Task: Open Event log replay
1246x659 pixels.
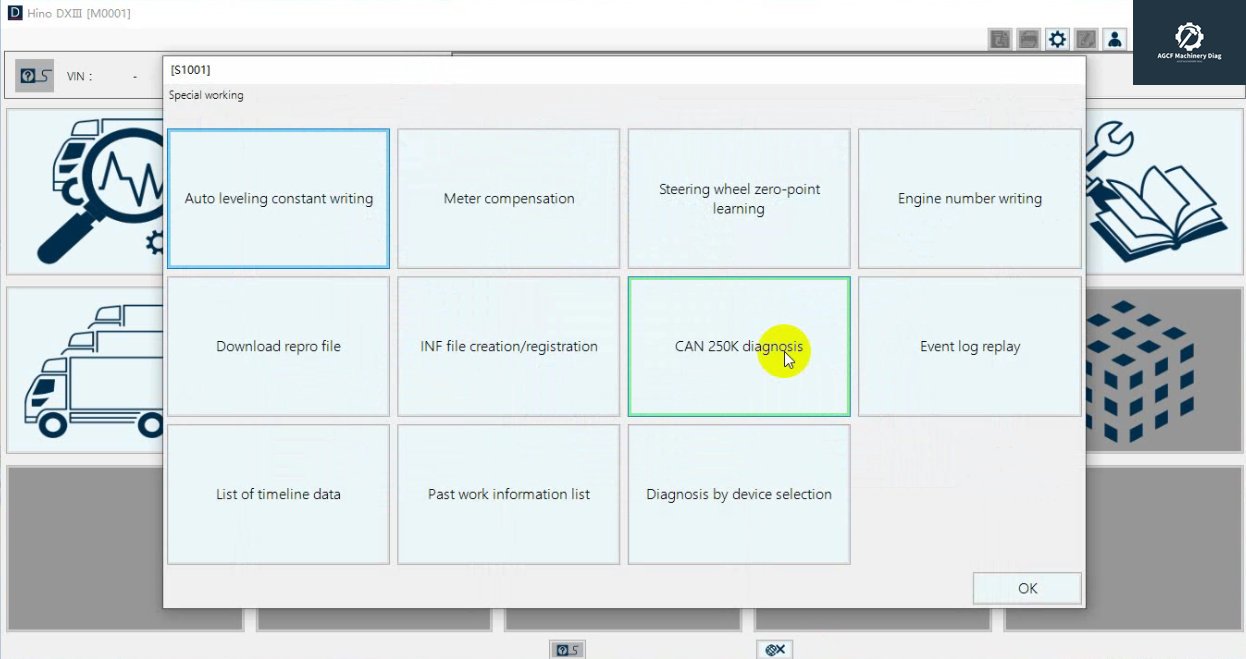Action: (969, 347)
